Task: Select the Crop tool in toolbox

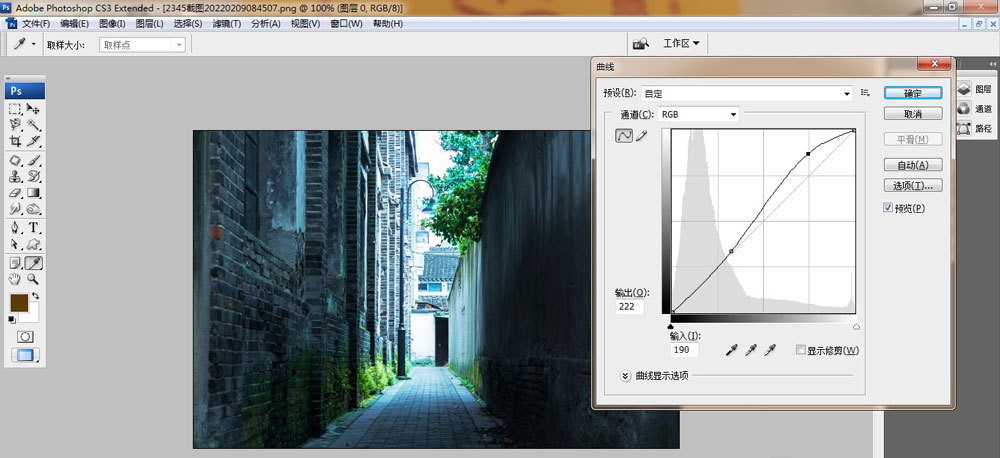Action: pos(16,142)
